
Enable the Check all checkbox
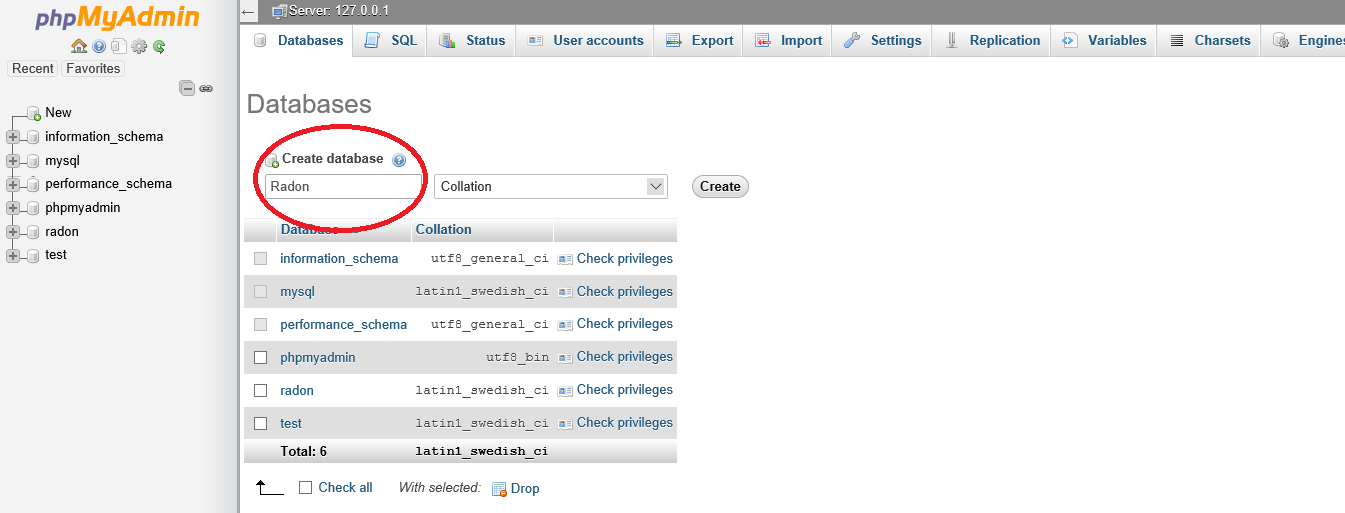point(306,488)
